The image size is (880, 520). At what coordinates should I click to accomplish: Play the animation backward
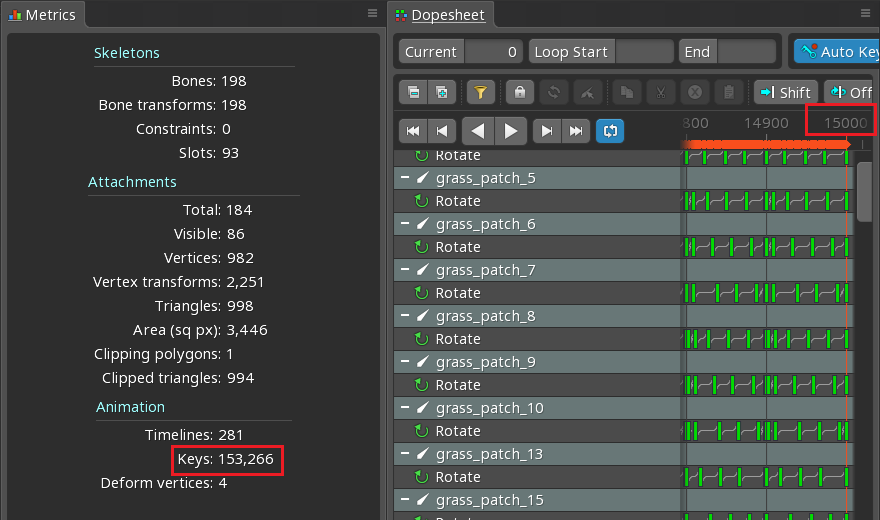tap(478, 131)
